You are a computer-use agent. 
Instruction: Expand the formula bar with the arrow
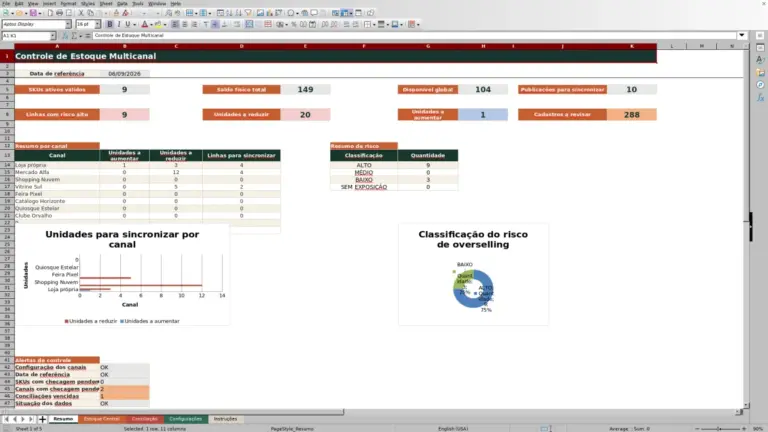[x=742, y=35]
